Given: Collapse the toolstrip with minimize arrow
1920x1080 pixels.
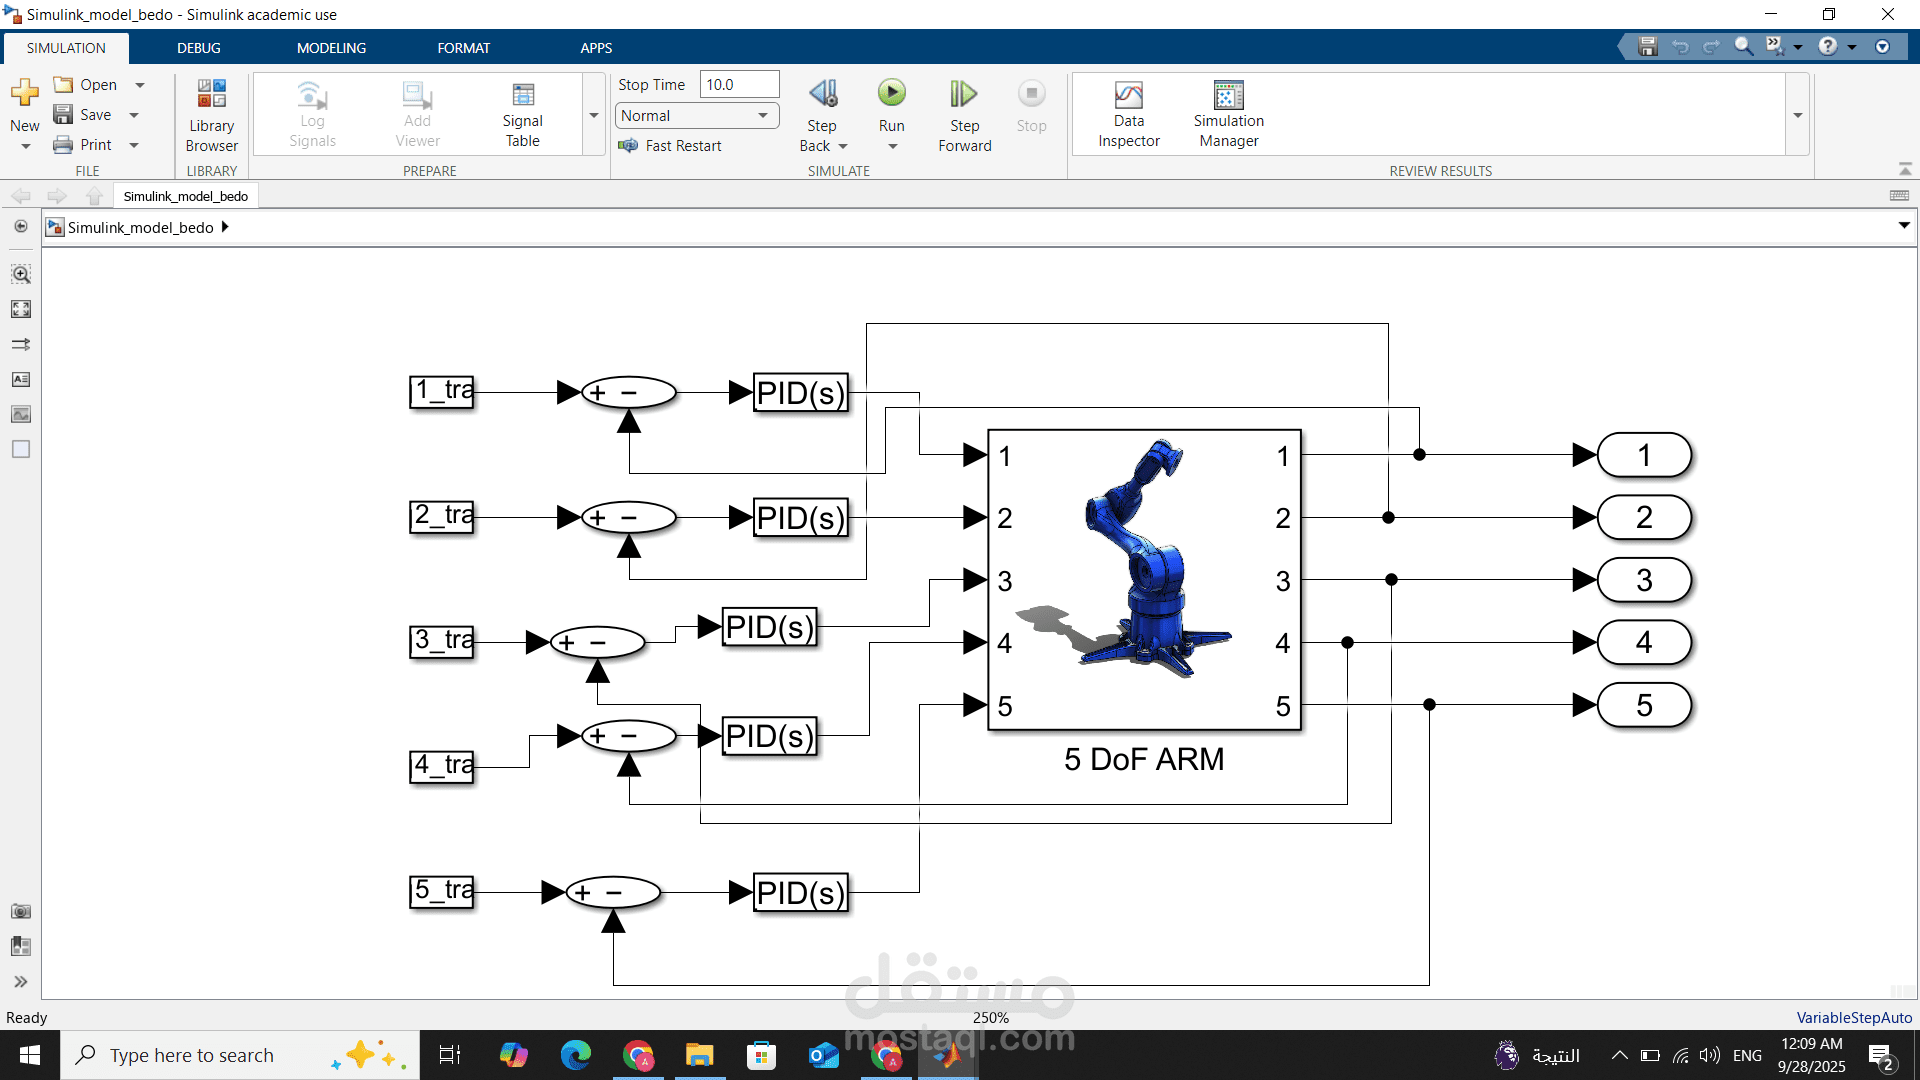Looking at the screenshot, I should coord(1904,169).
